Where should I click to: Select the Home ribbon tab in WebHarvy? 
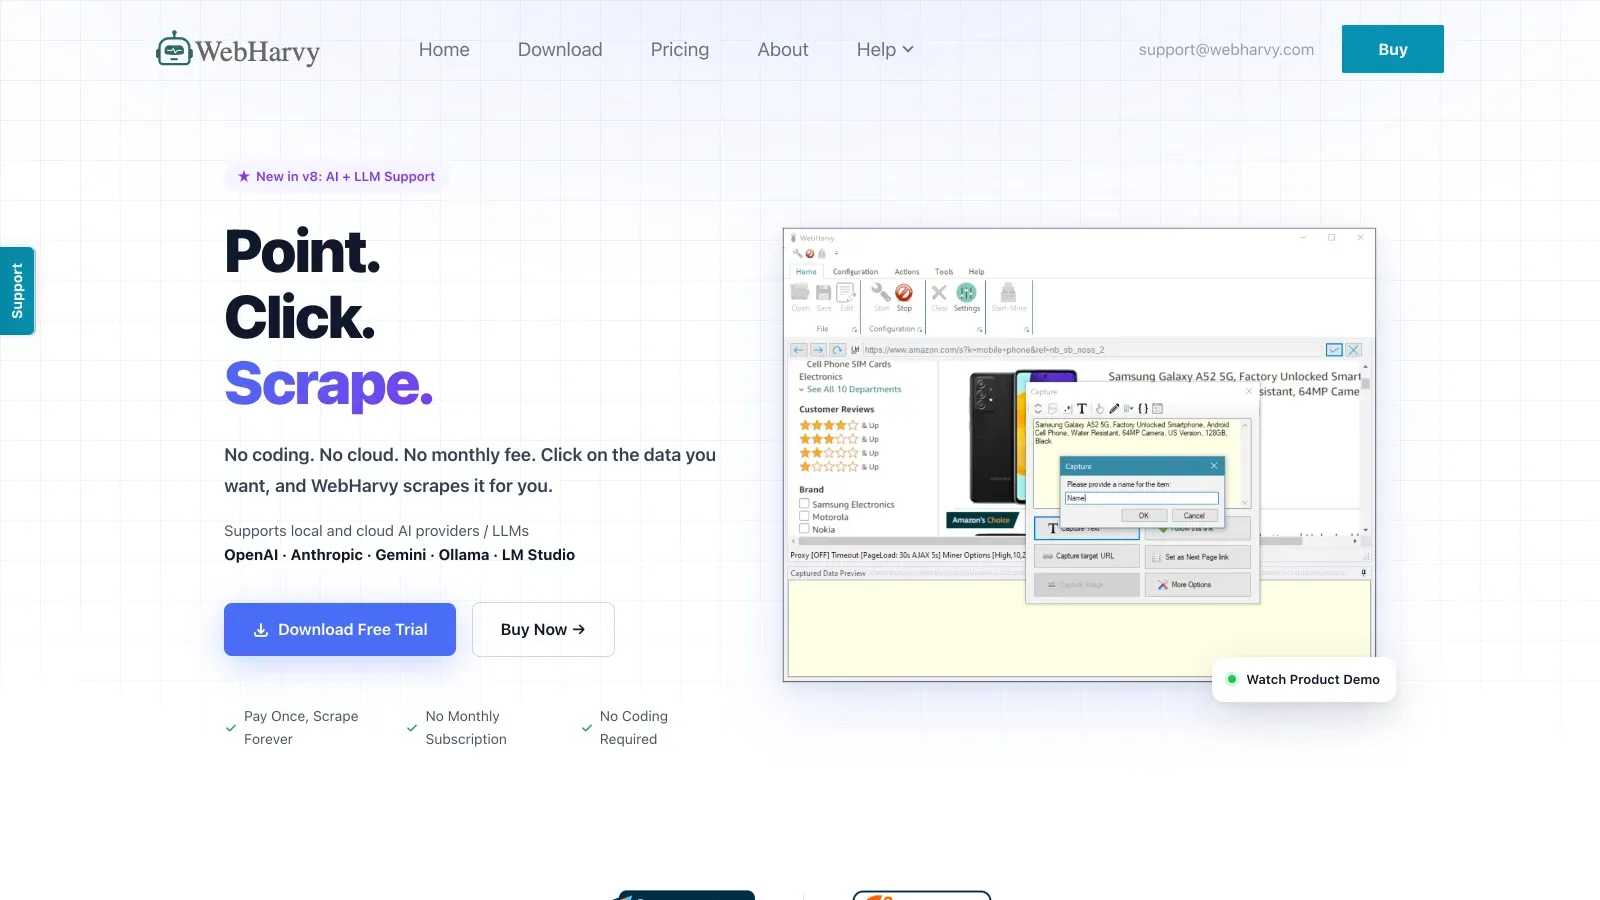pyautogui.click(x=806, y=272)
